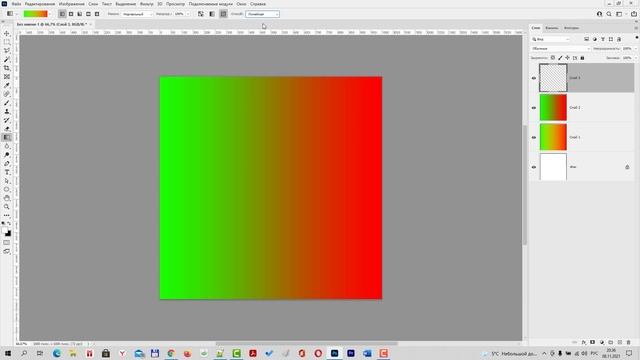This screenshot has height=360, width=640.
Task: Switch to the Каналы tab
Action: [551, 28]
